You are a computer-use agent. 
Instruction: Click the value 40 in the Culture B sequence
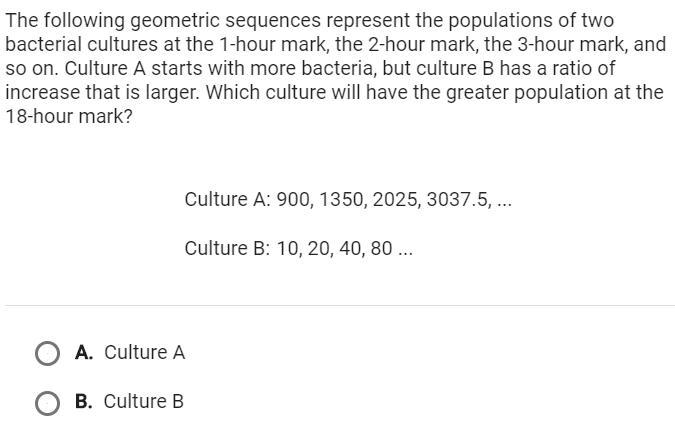pos(350,249)
